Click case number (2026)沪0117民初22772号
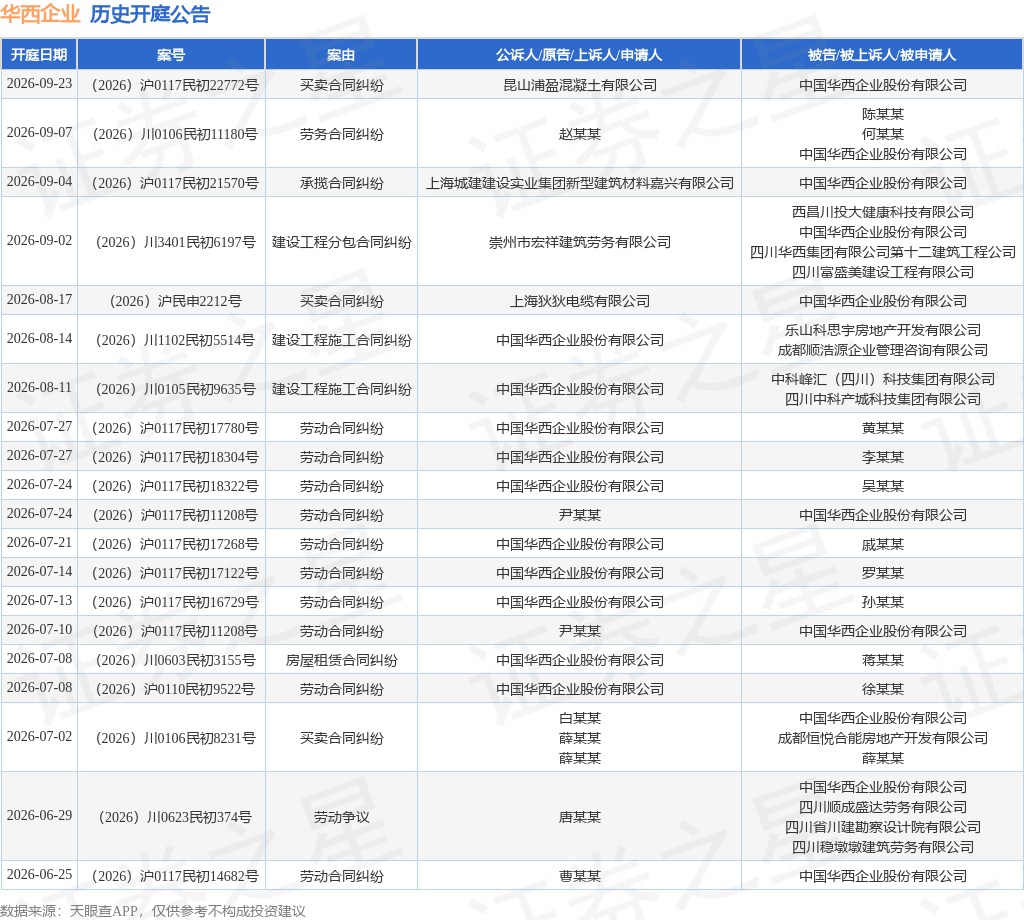 (x=175, y=85)
